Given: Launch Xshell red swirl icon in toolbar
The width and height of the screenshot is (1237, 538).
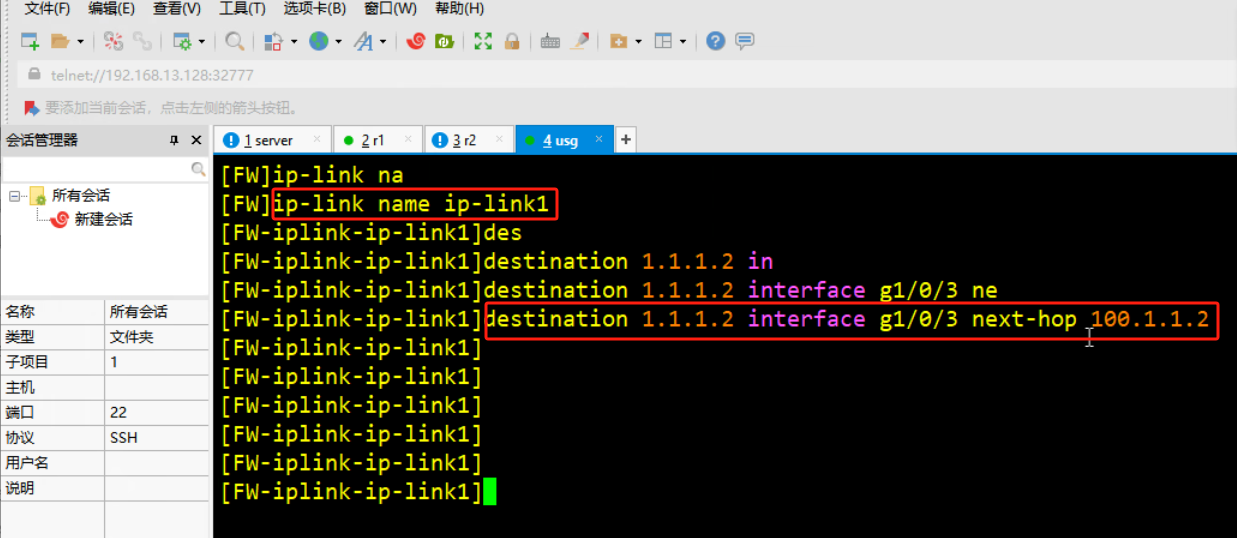Looking at the screenshot, I should [416, 41].
